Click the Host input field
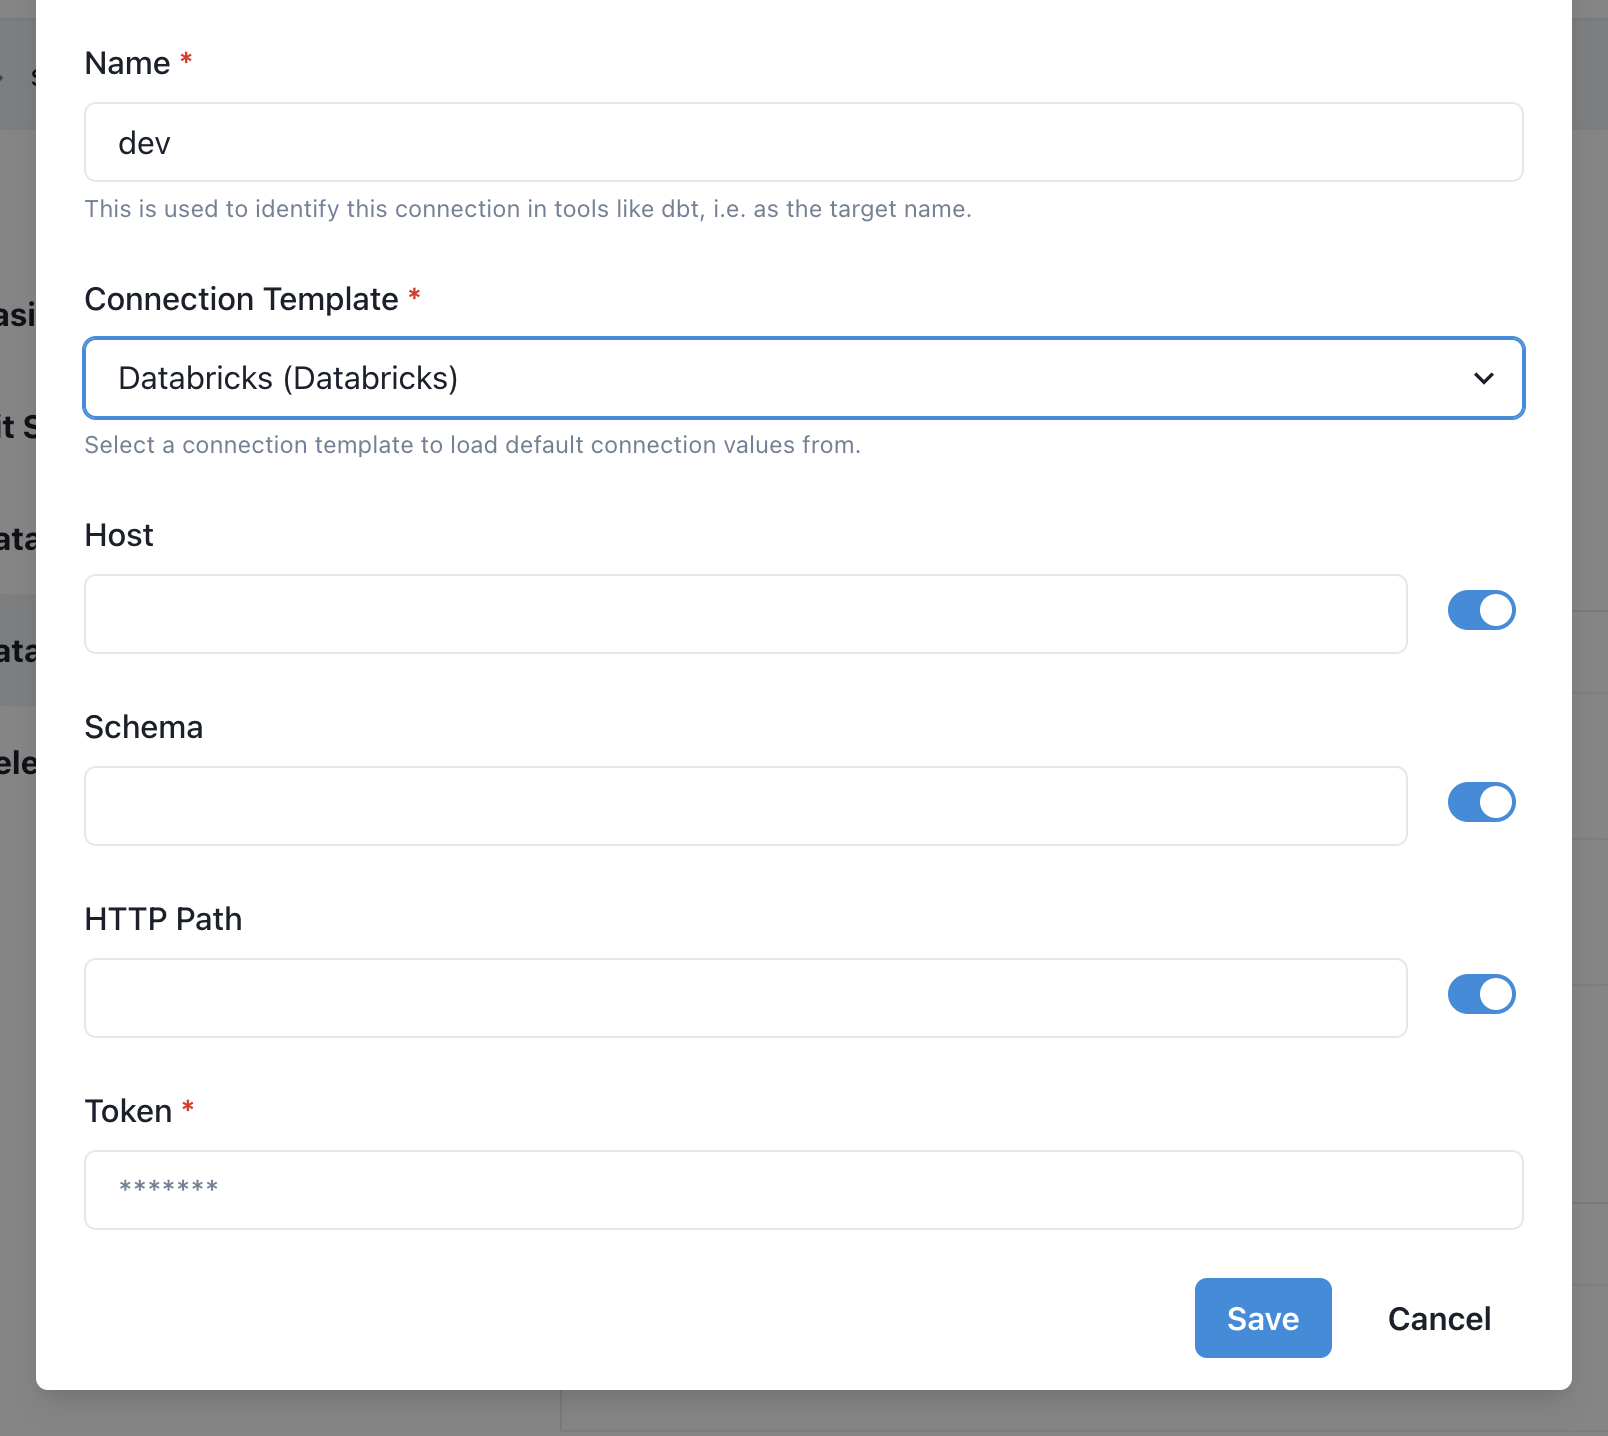Image resolution: width=1608 pixels, height=1436 pixels. click(x=746, y=614)
